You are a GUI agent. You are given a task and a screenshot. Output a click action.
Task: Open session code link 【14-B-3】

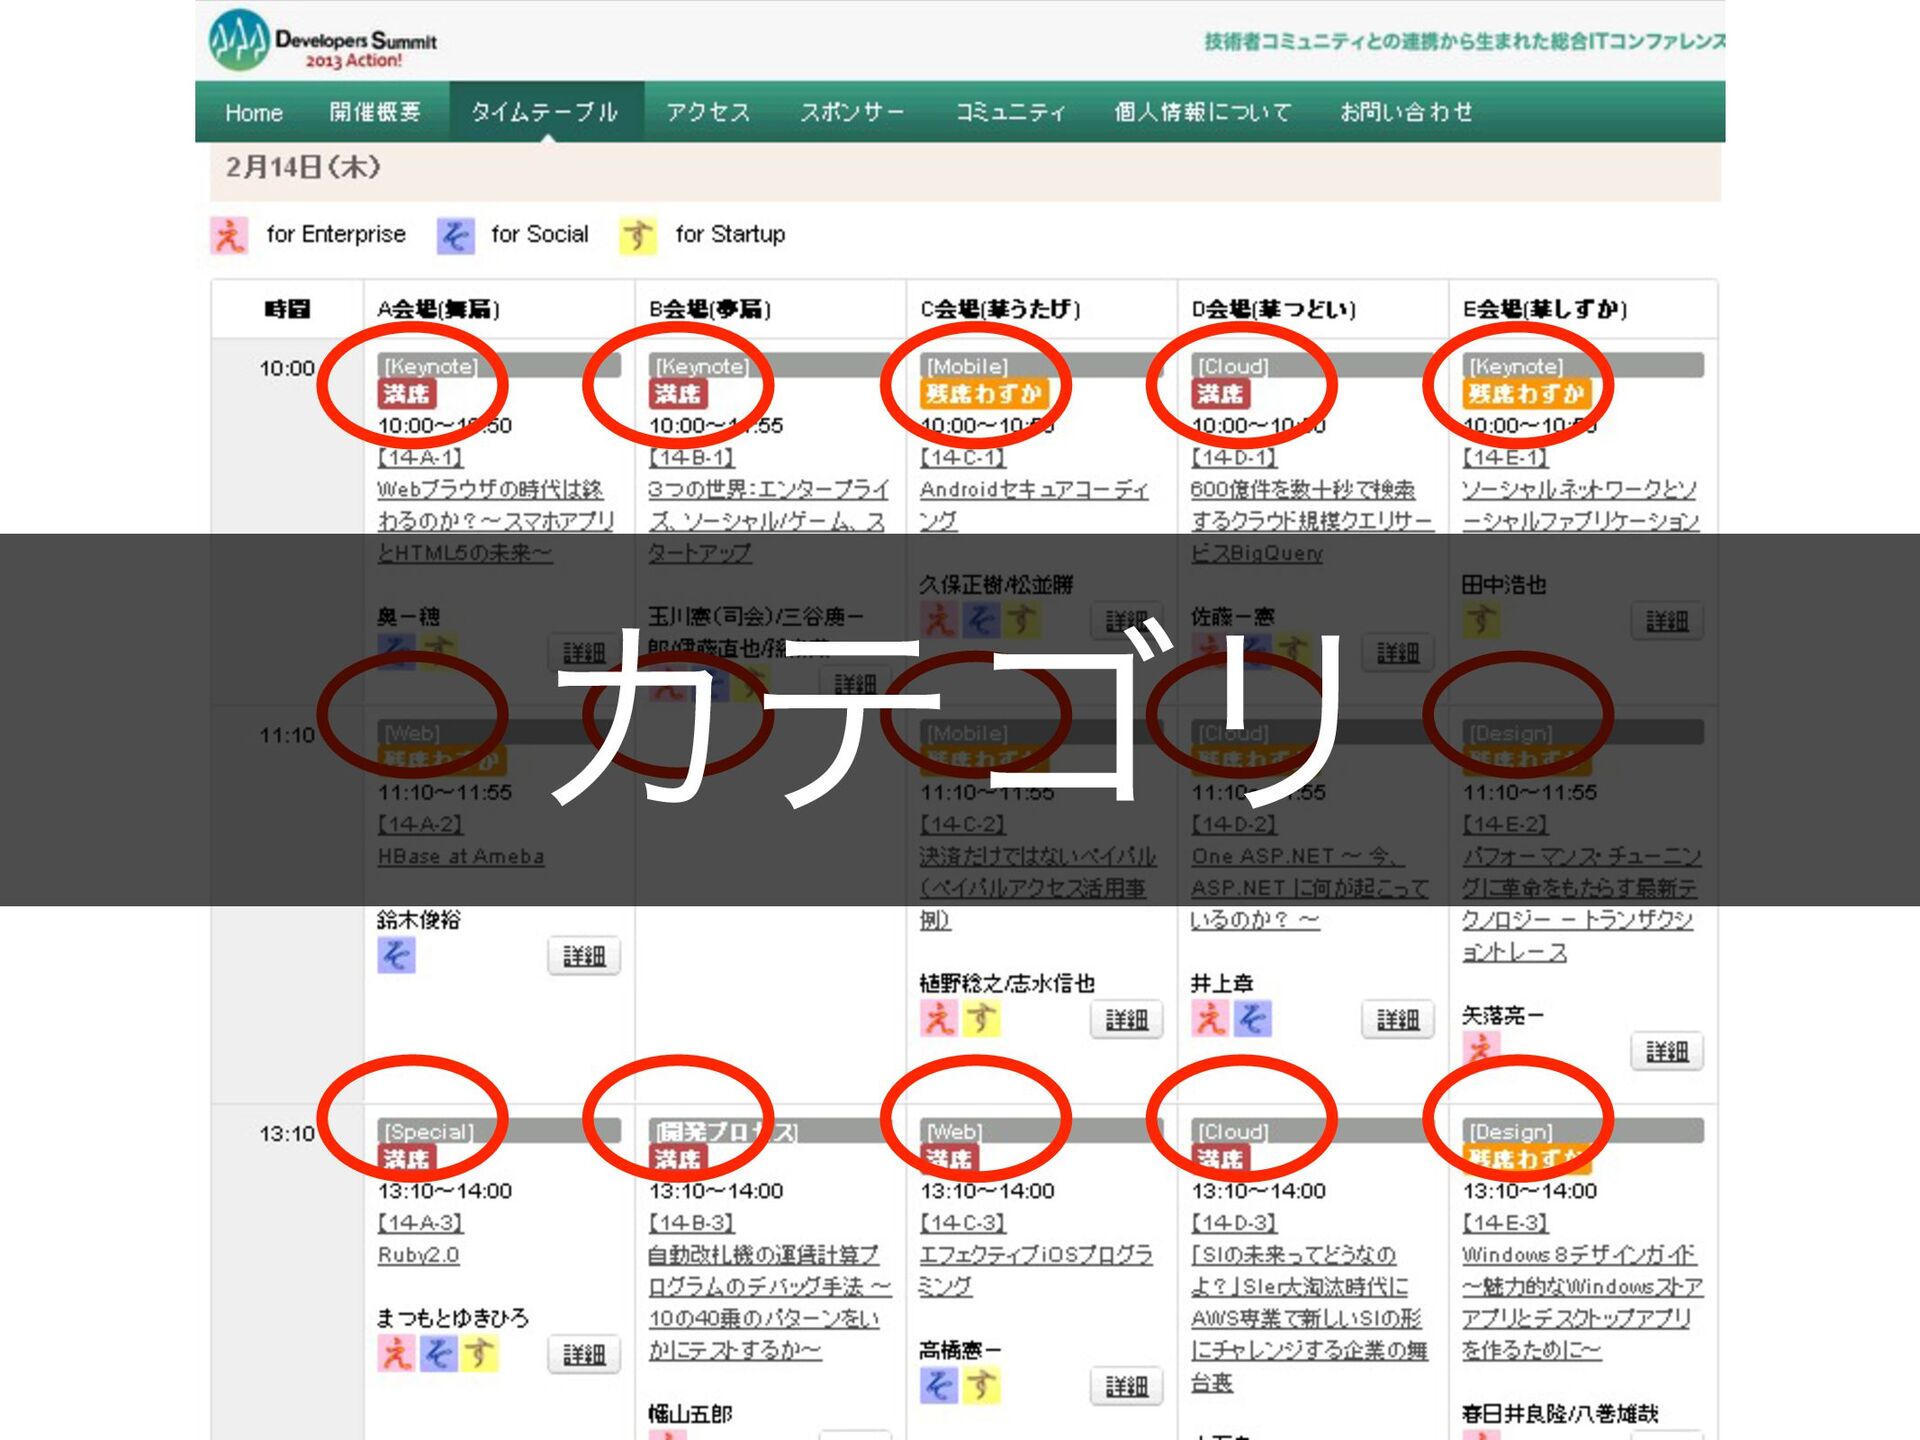click(692, 1223)
